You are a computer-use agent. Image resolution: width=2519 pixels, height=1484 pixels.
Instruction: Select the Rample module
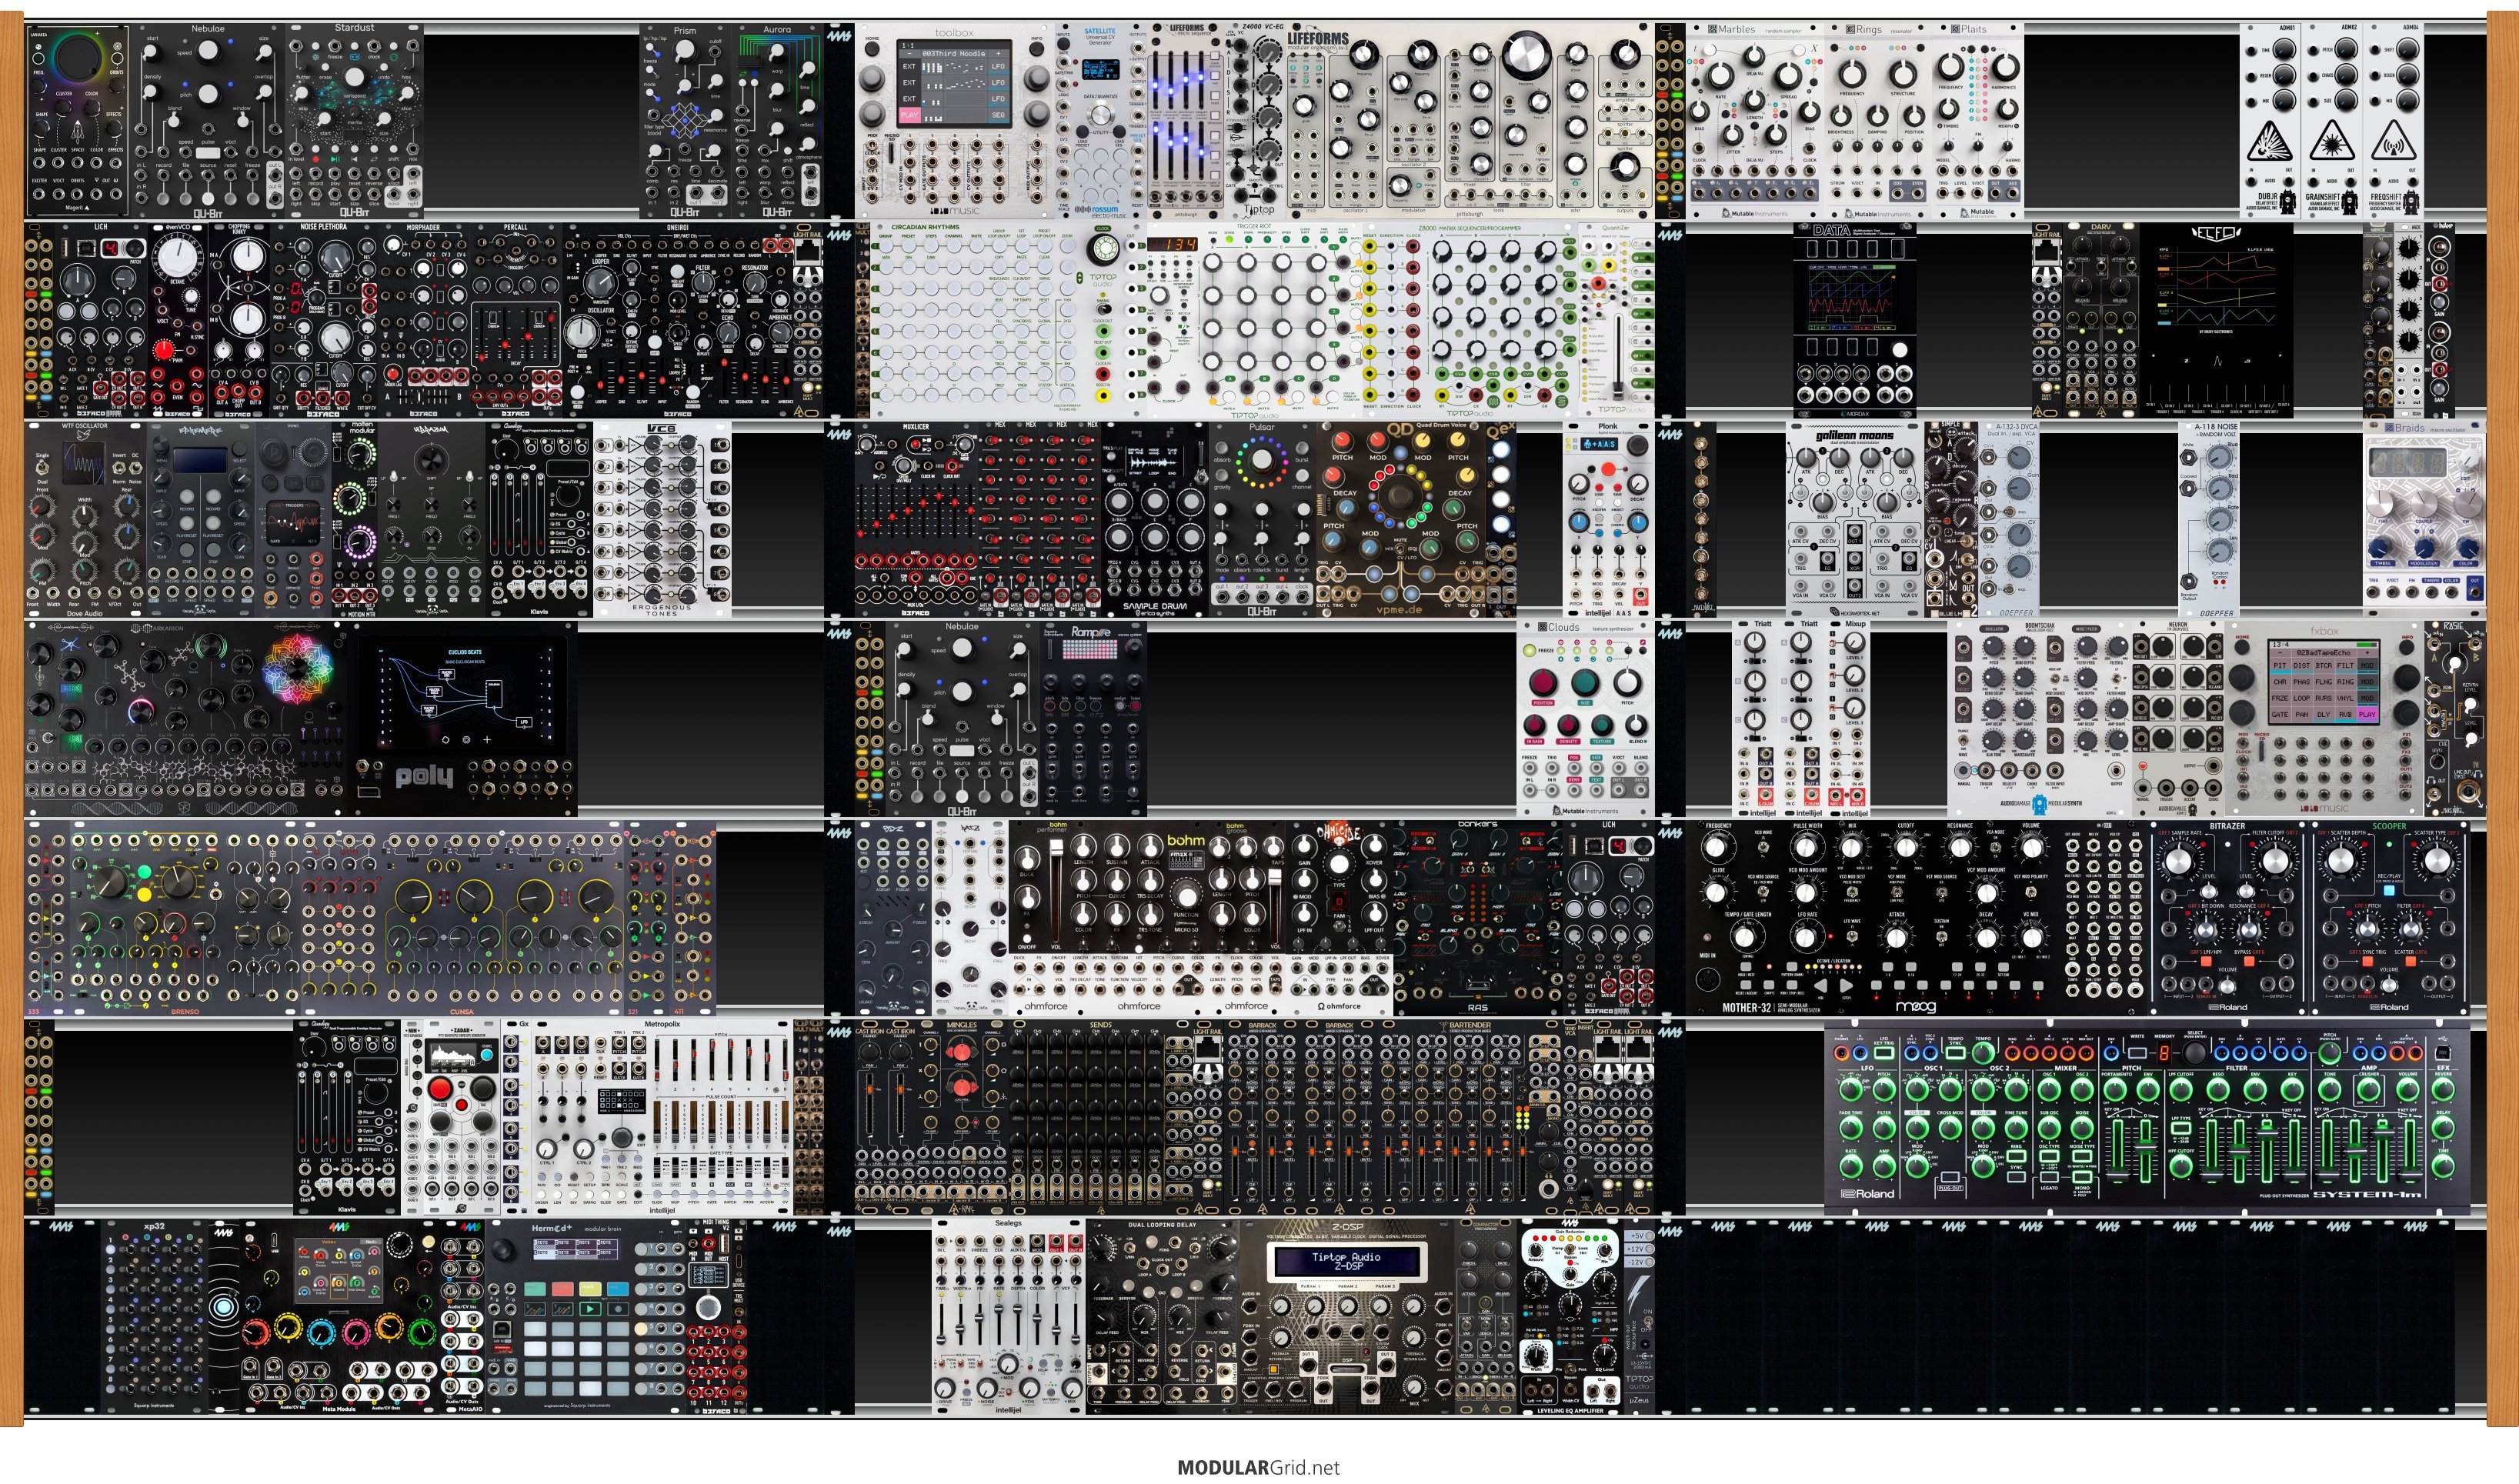[1092, 718]
